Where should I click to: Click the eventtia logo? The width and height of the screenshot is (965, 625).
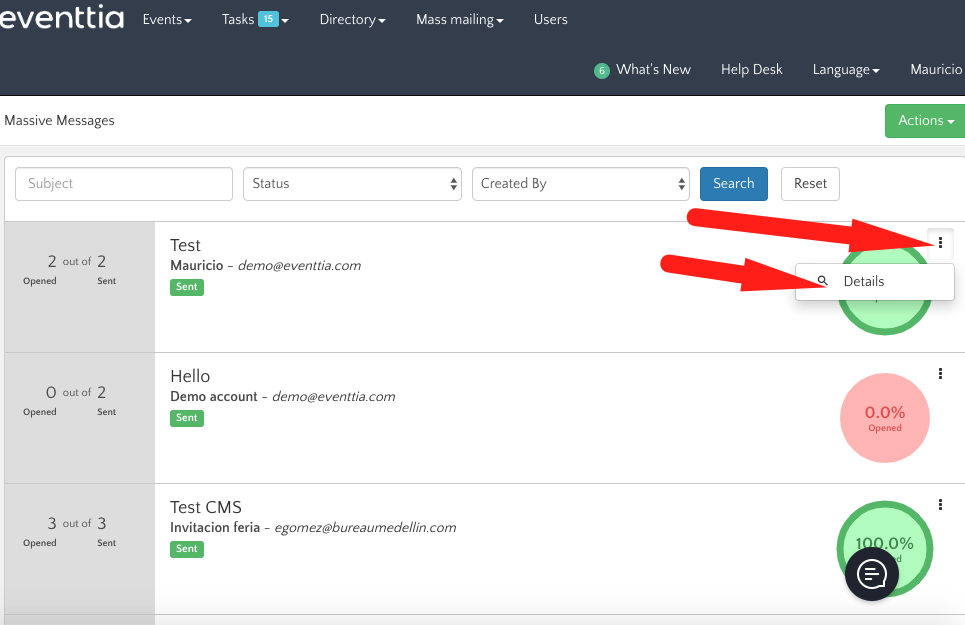point(62,20)
